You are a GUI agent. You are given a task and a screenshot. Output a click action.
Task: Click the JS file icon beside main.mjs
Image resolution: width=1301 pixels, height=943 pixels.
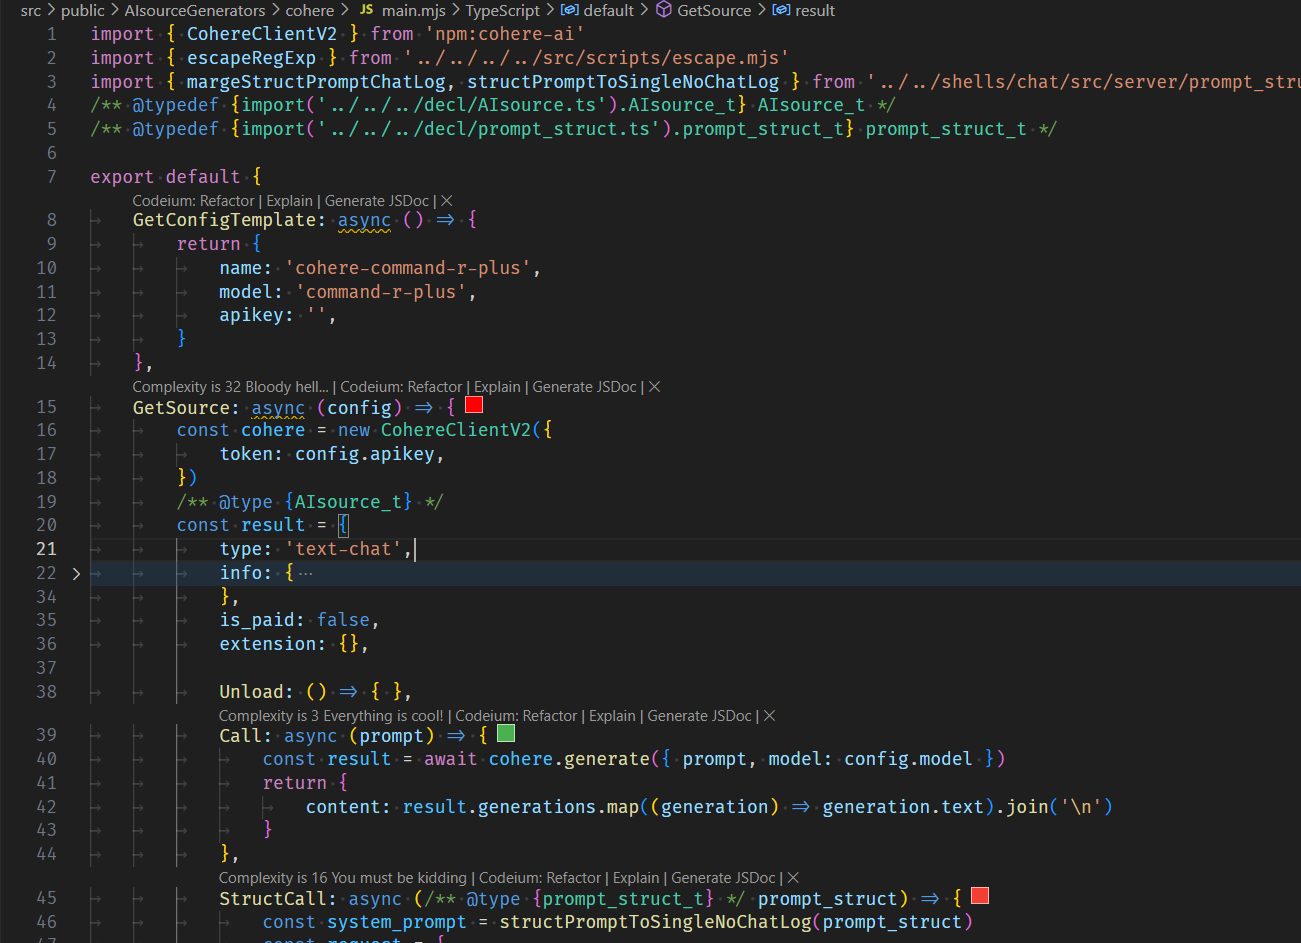point(367,10)
